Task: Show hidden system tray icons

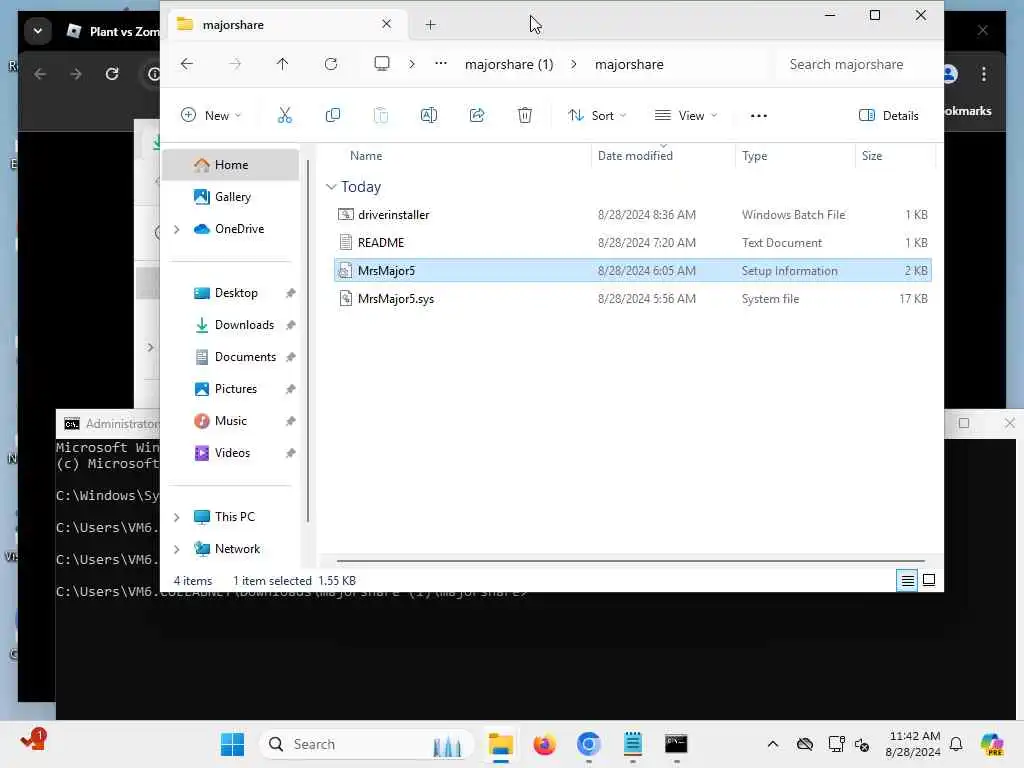Action: coord(773,744)
